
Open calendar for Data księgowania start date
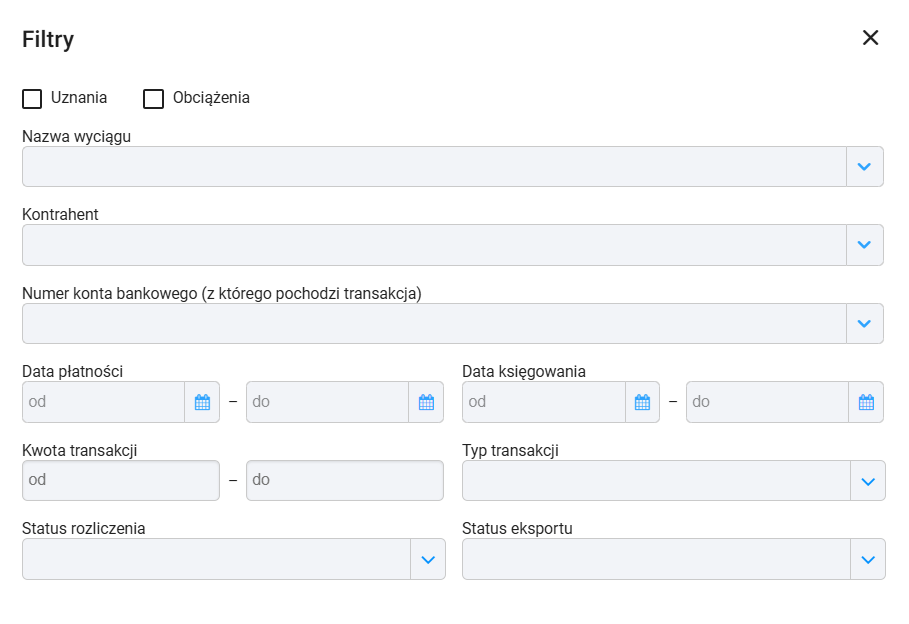(x=642, y=402)
